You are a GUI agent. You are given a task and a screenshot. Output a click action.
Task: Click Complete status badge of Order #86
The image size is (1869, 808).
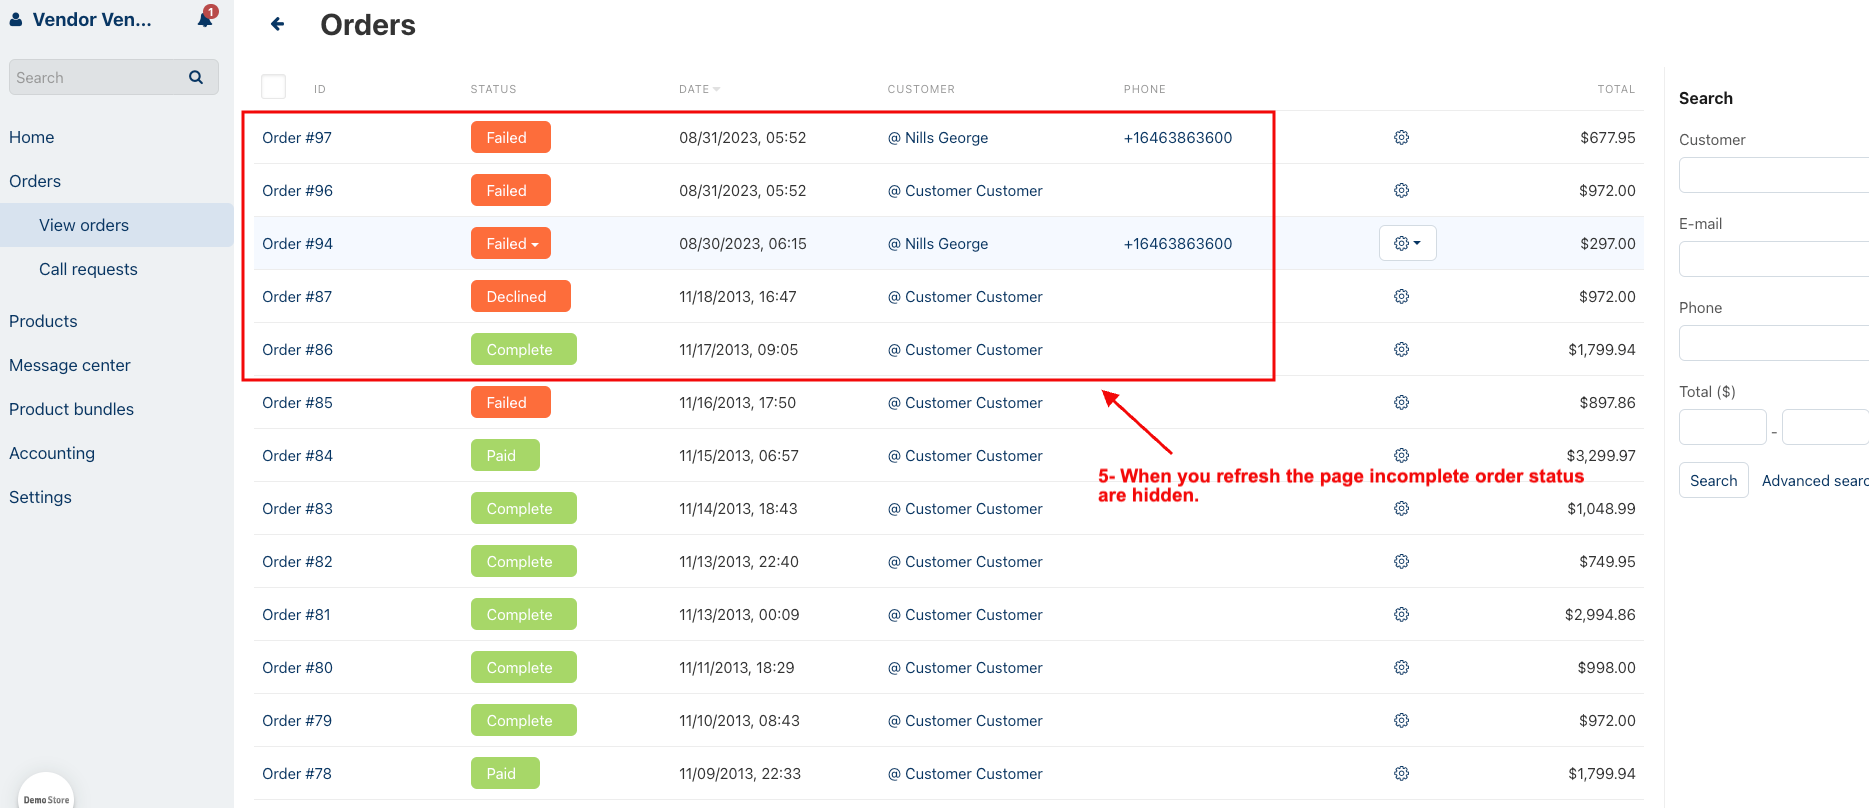tap(524, 349)
